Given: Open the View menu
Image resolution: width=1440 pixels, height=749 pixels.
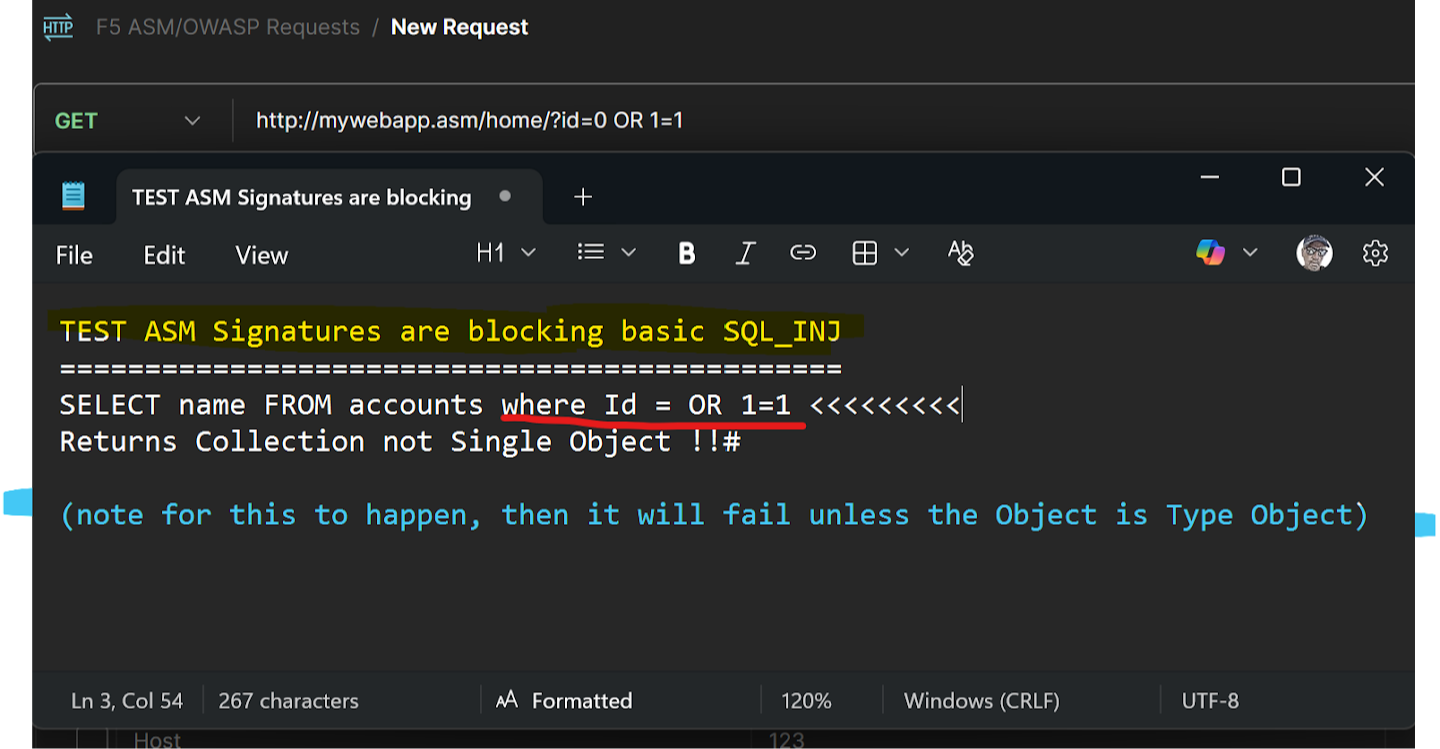Looking at the screenshot, I should tap(262, 256).
